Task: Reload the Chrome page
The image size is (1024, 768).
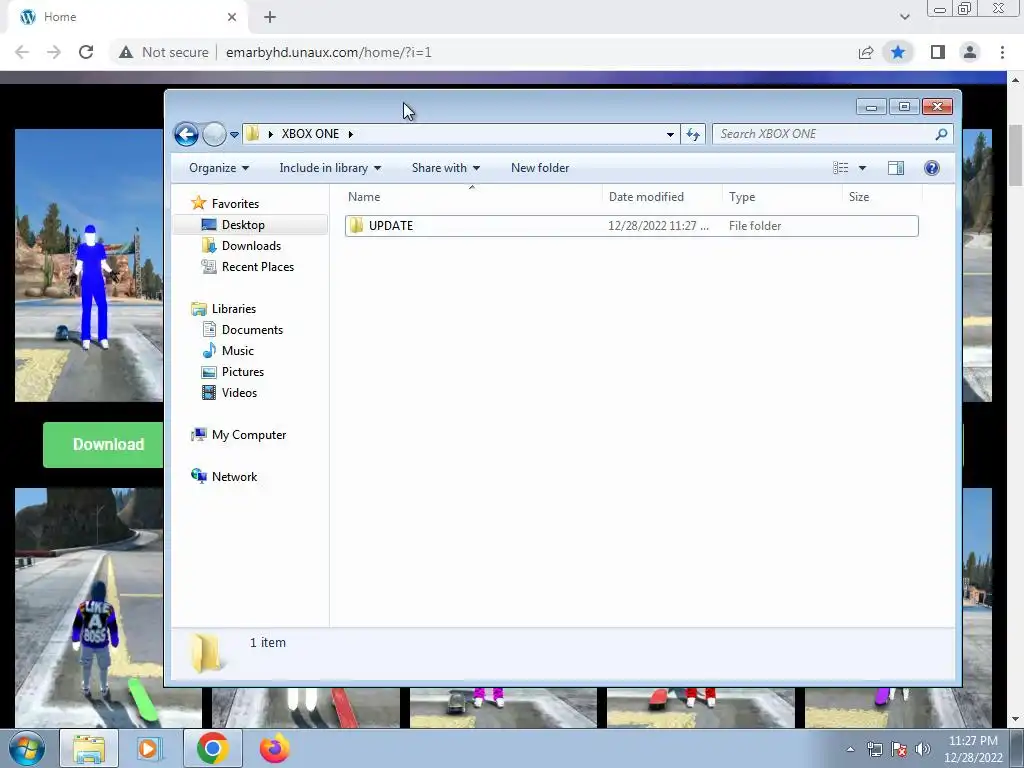Action: [86, 52]
